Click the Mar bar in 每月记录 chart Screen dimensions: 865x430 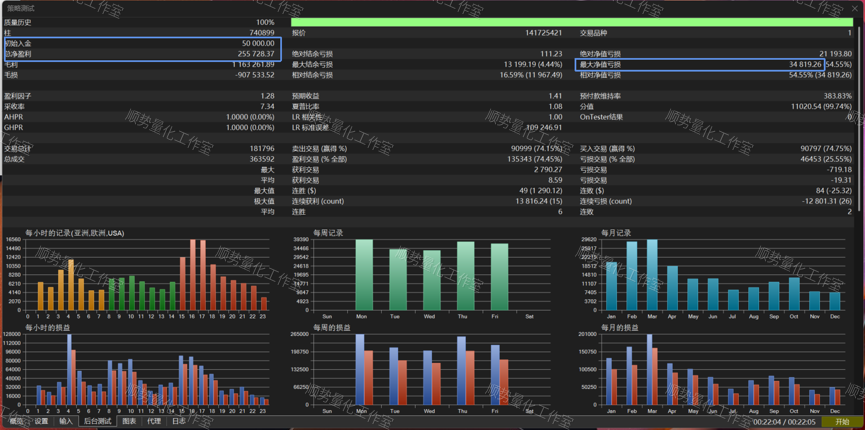652,274
